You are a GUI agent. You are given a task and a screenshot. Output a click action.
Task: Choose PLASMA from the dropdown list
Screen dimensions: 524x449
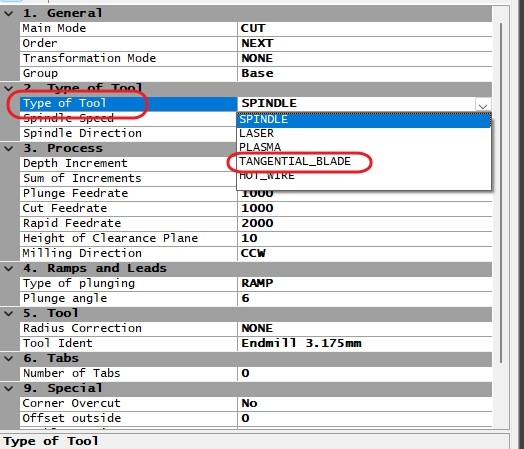(x=364, y=147)
